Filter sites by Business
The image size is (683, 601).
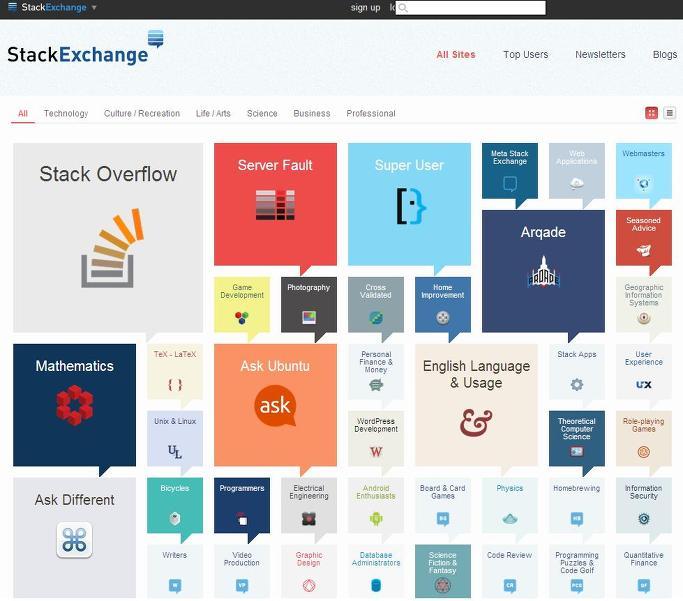(x=311, y=114)
